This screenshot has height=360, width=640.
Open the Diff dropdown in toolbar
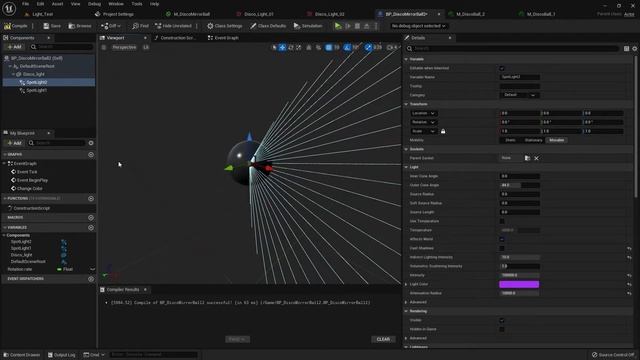coord(111,26)
